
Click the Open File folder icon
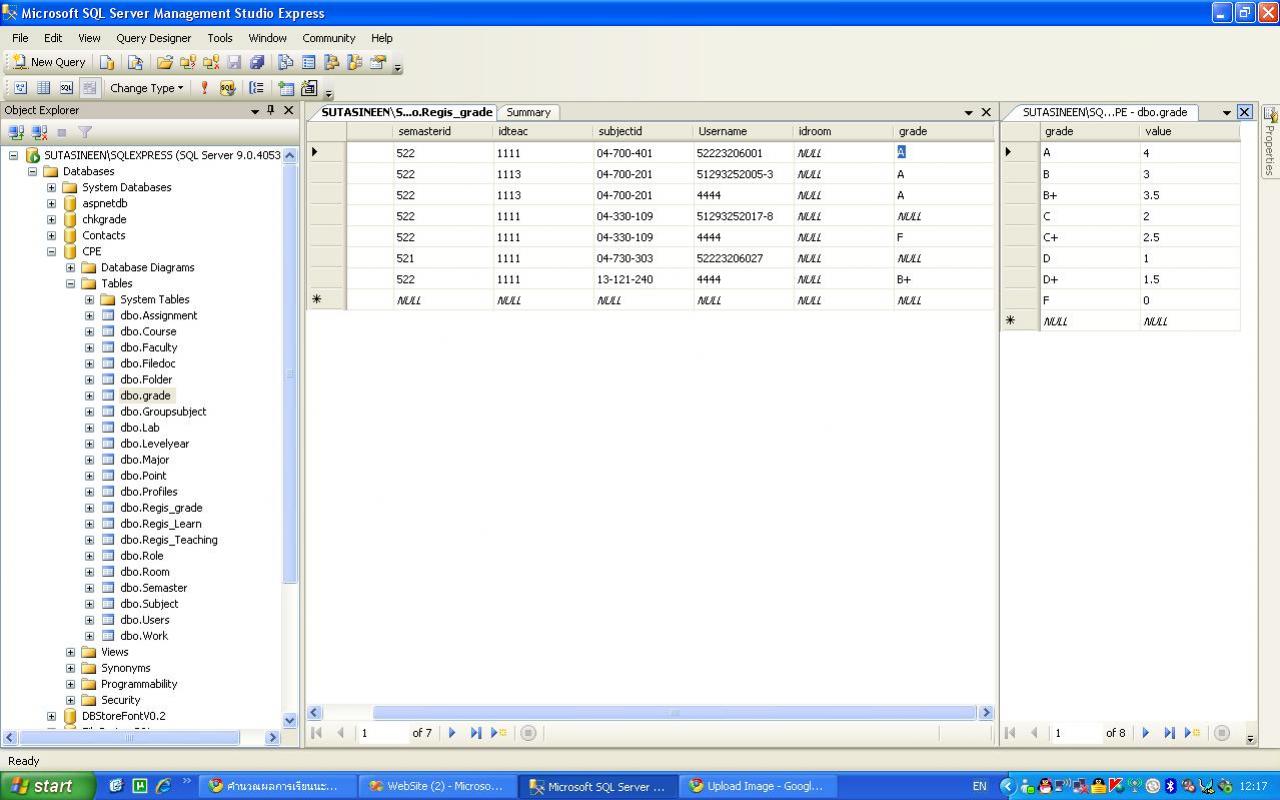[165, 62]
